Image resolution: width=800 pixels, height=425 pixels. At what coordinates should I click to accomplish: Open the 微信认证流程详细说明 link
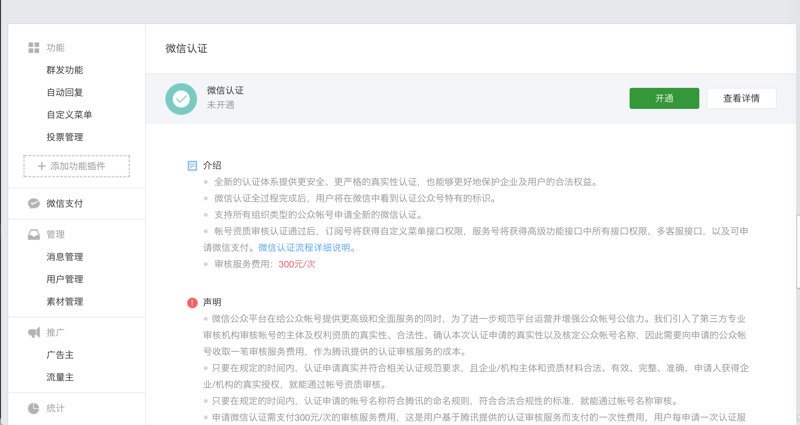click(304, 247)
